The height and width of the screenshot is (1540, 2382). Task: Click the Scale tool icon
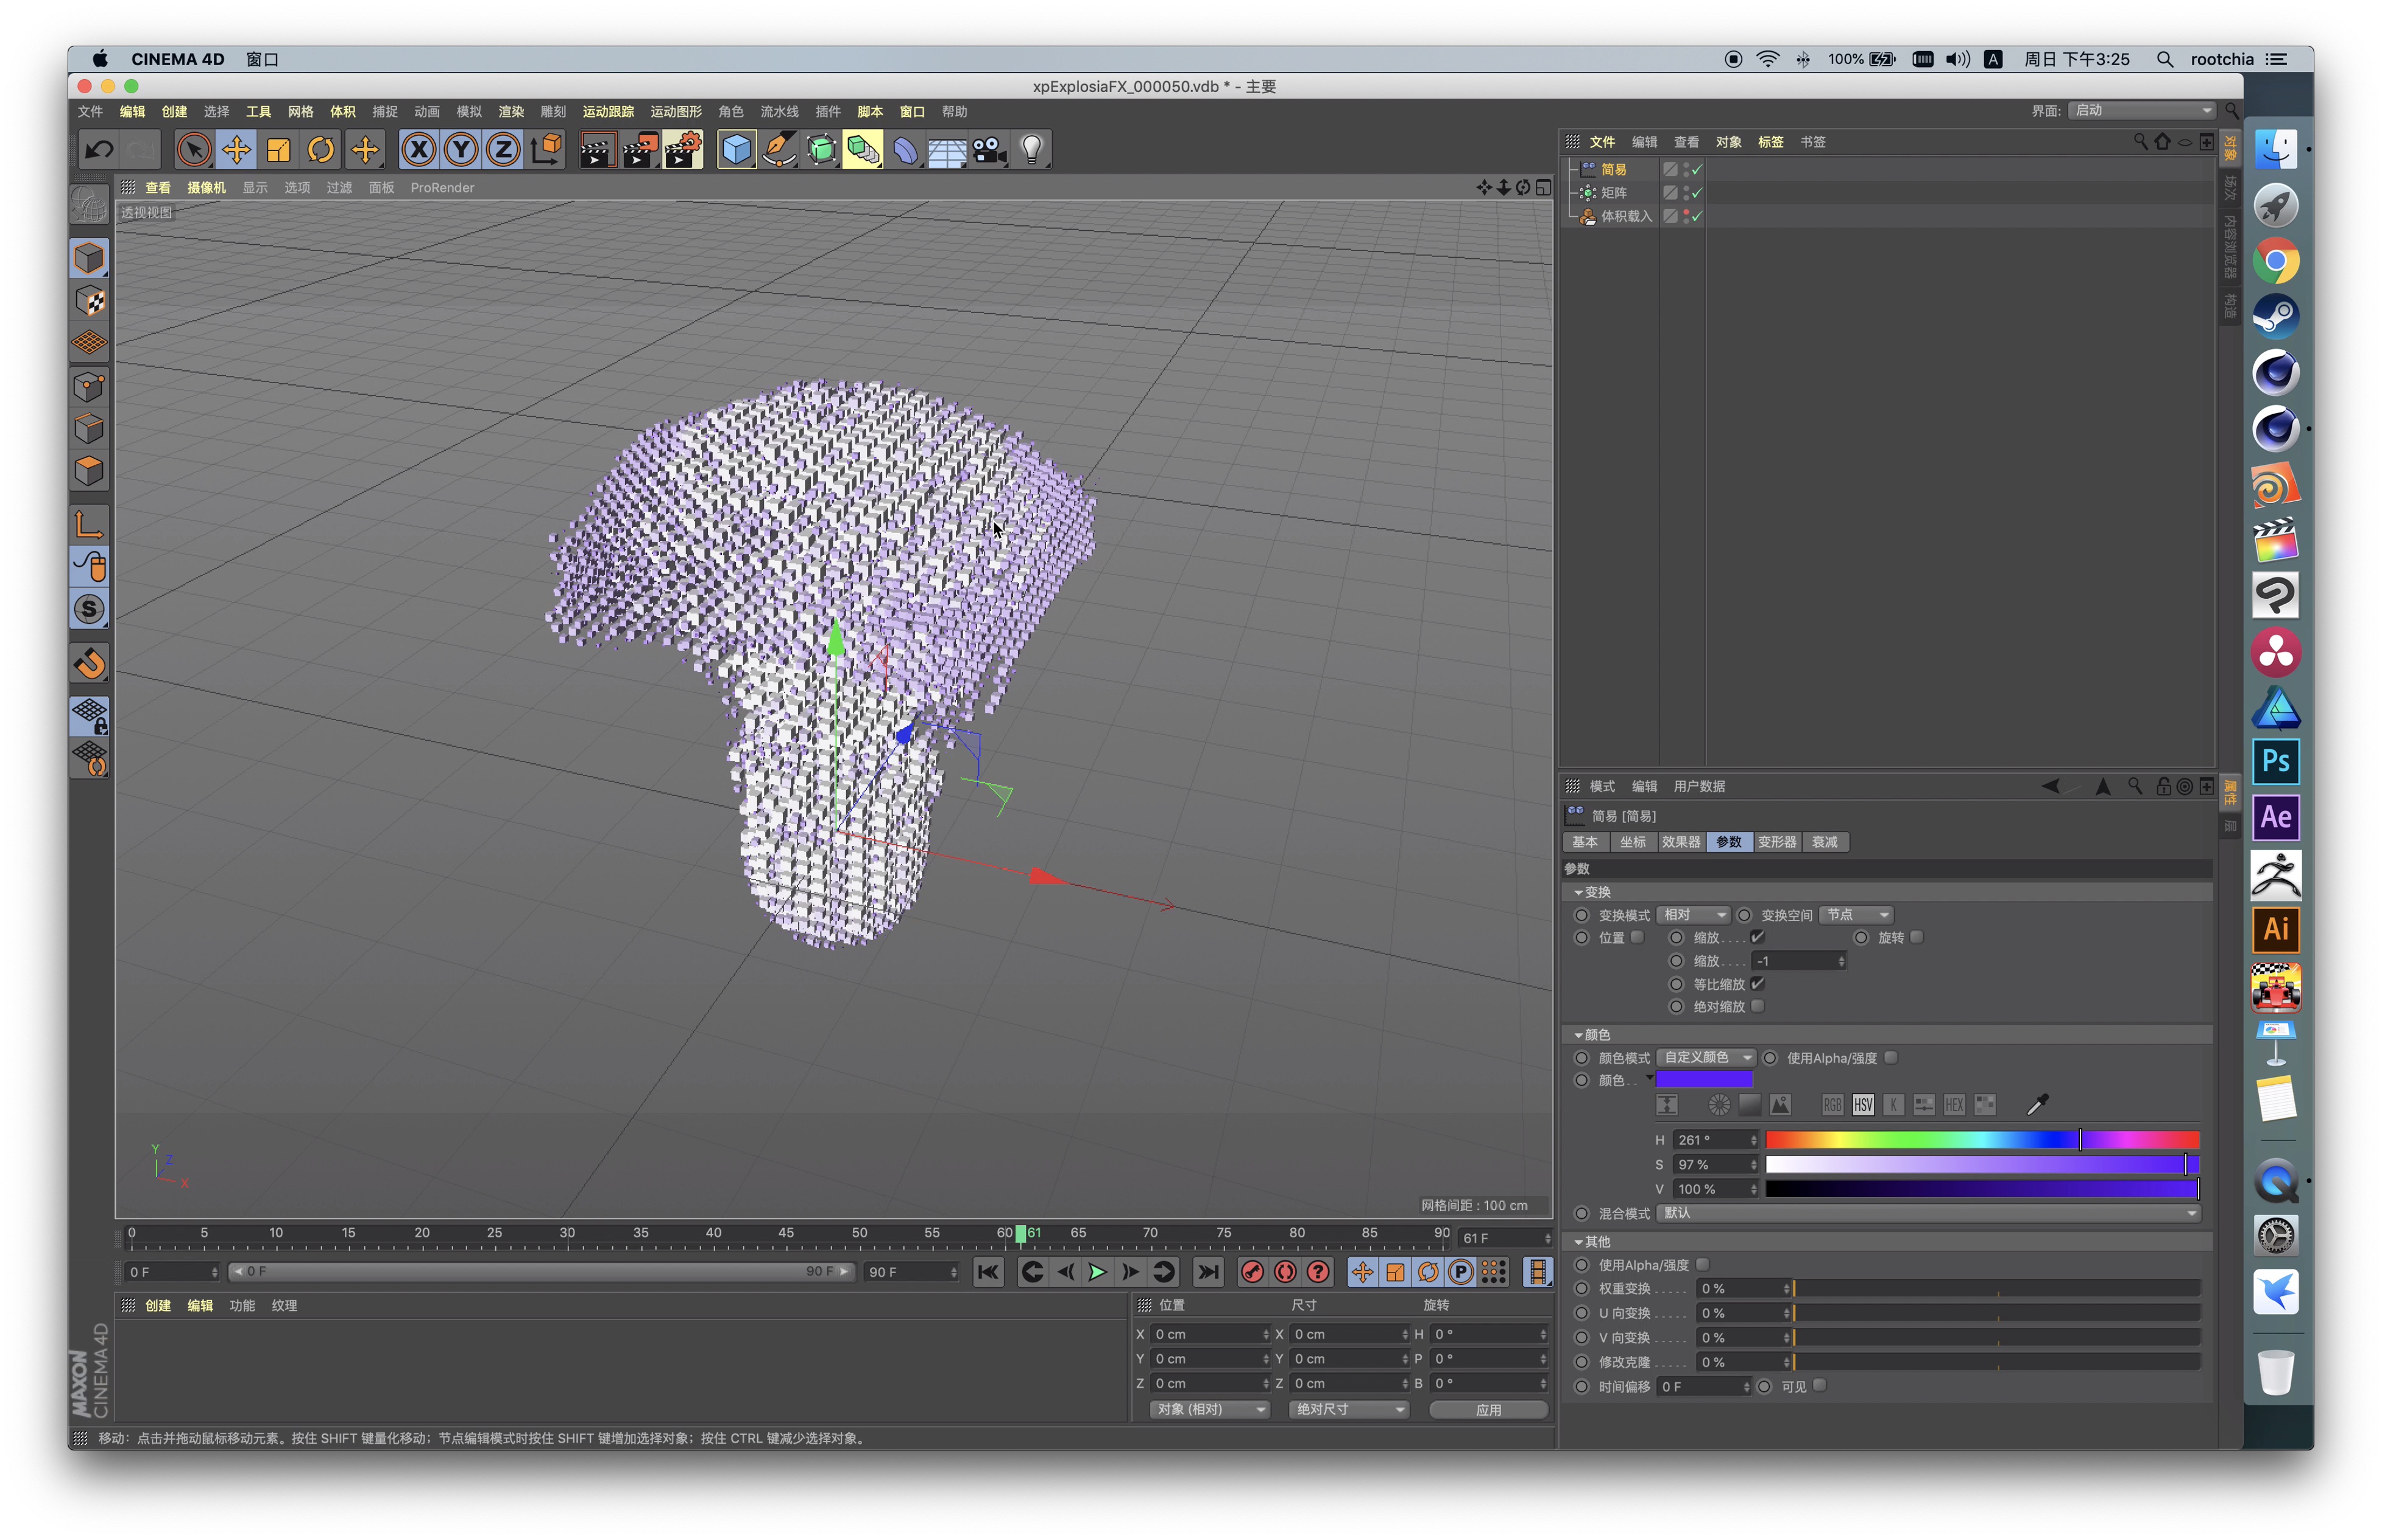click(x=278, y=150)
